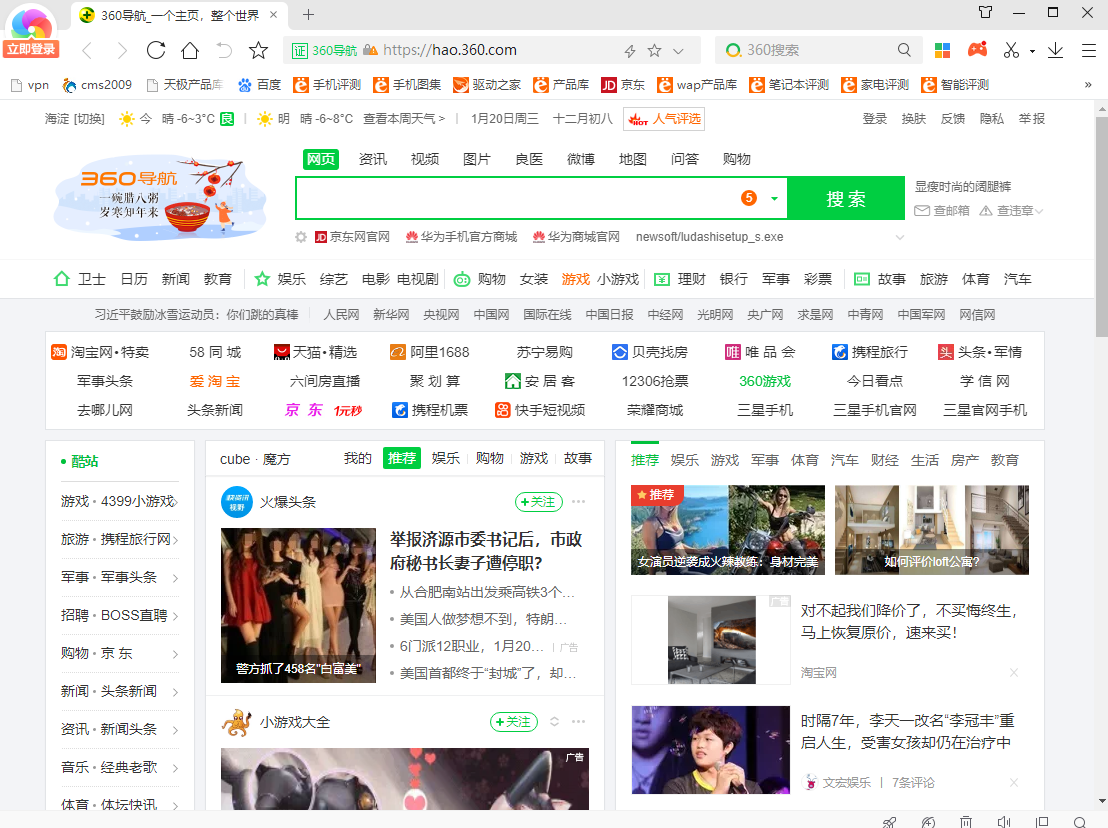Click 换肤 at page top
Image resolution: width=1108 pixels, height=828 pixels.
coord(914,119)
